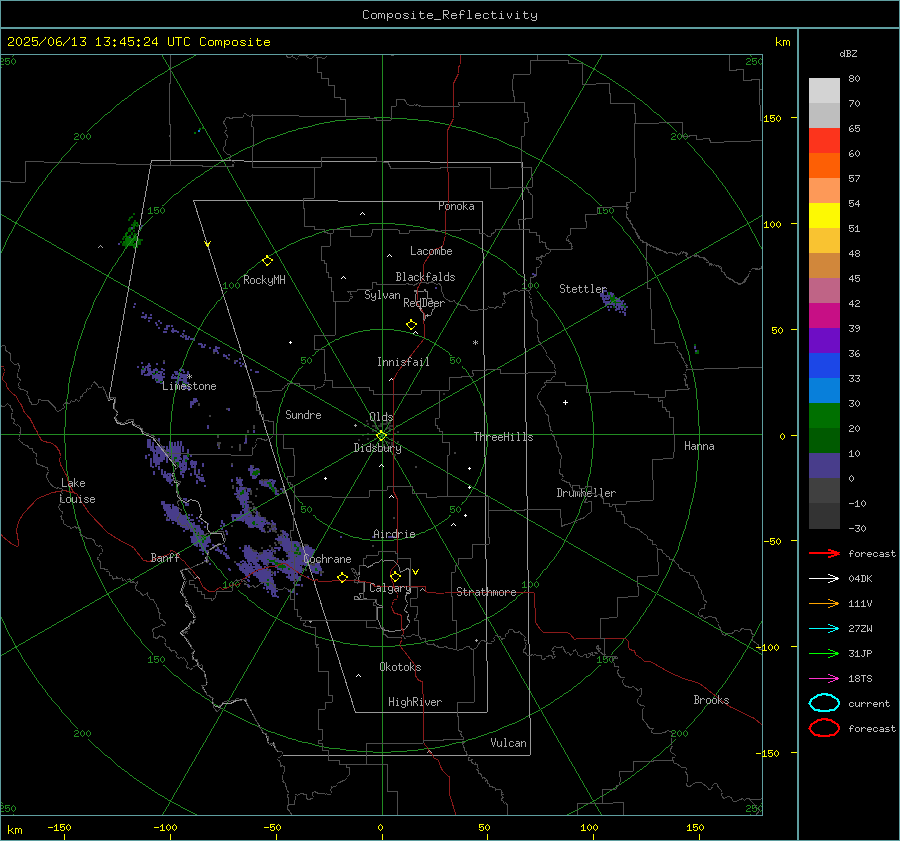Click the red 60 dBZ color swatch
Image resolution: width=900 pixels, height=841 pixels.
click(824, 140)
